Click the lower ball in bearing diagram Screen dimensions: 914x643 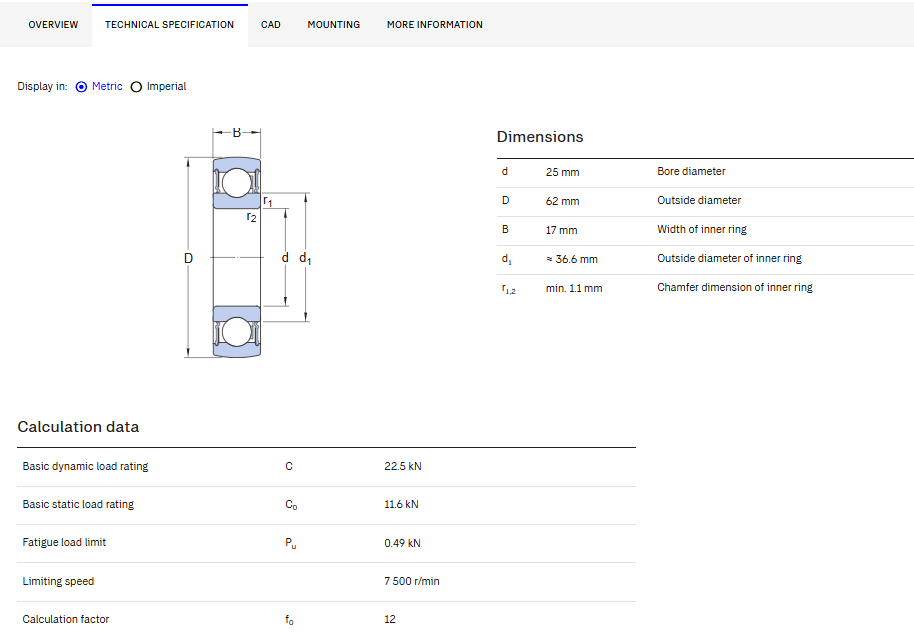(237, 332)
